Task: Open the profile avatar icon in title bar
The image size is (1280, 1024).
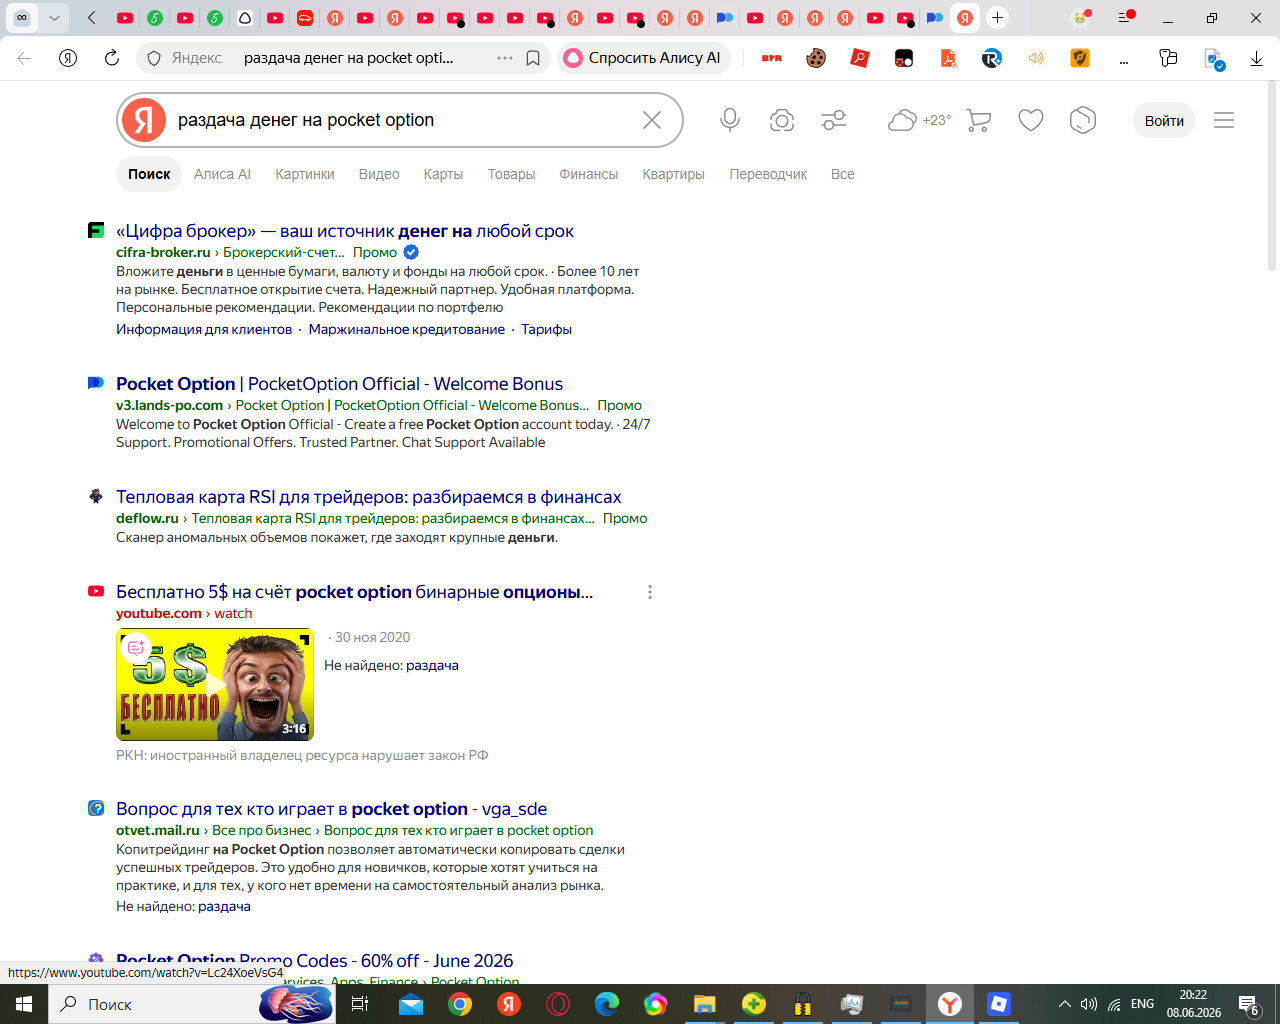Action: click(1081, 17)
